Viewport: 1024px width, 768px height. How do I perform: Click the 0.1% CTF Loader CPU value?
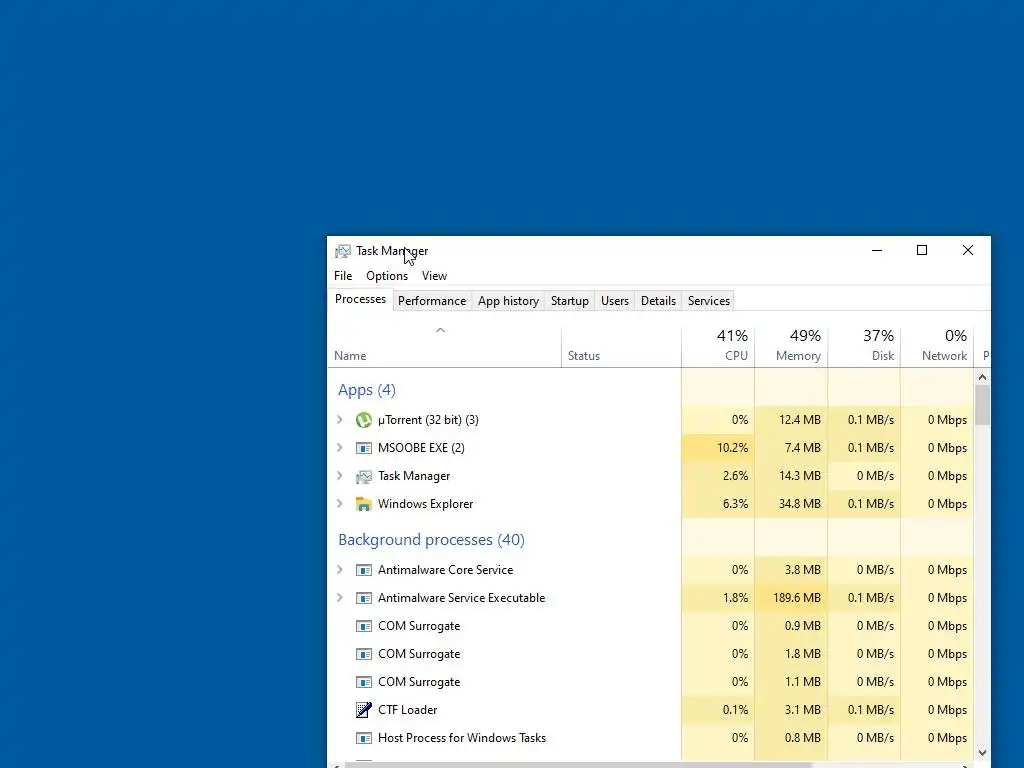pyautogui.click(x=735, y=710)
